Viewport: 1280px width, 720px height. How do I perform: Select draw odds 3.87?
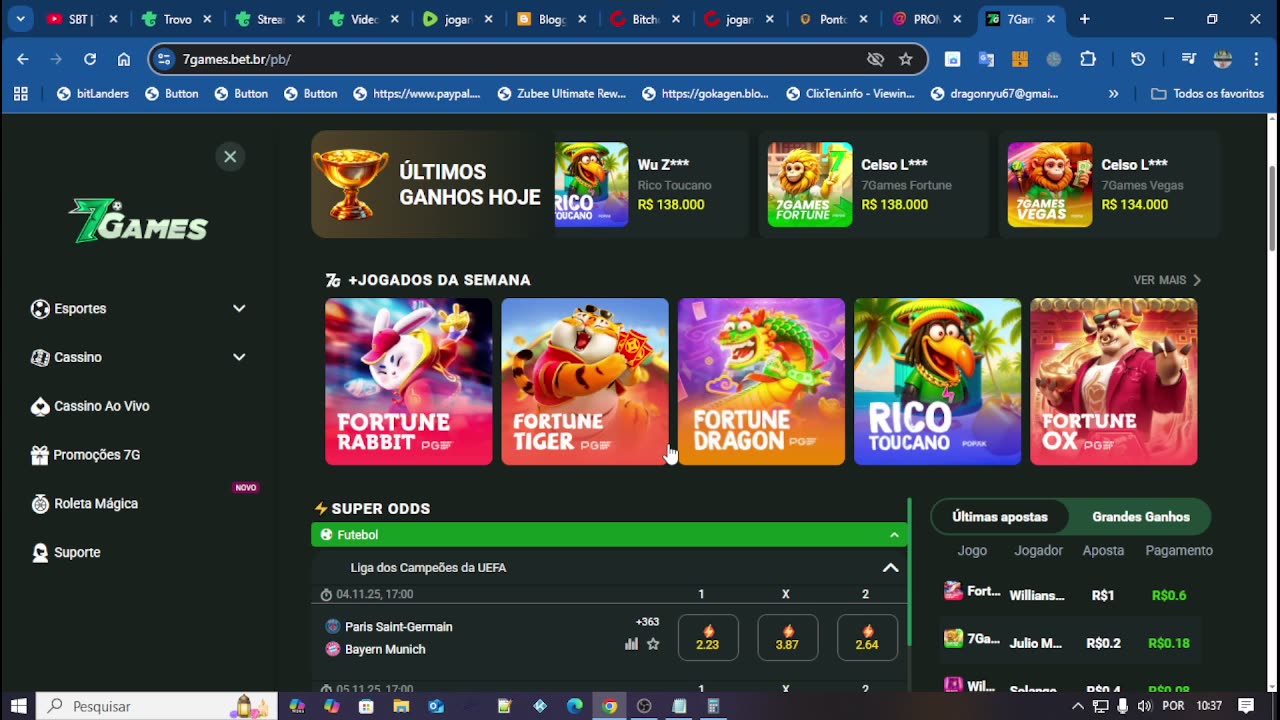point(787,637)
